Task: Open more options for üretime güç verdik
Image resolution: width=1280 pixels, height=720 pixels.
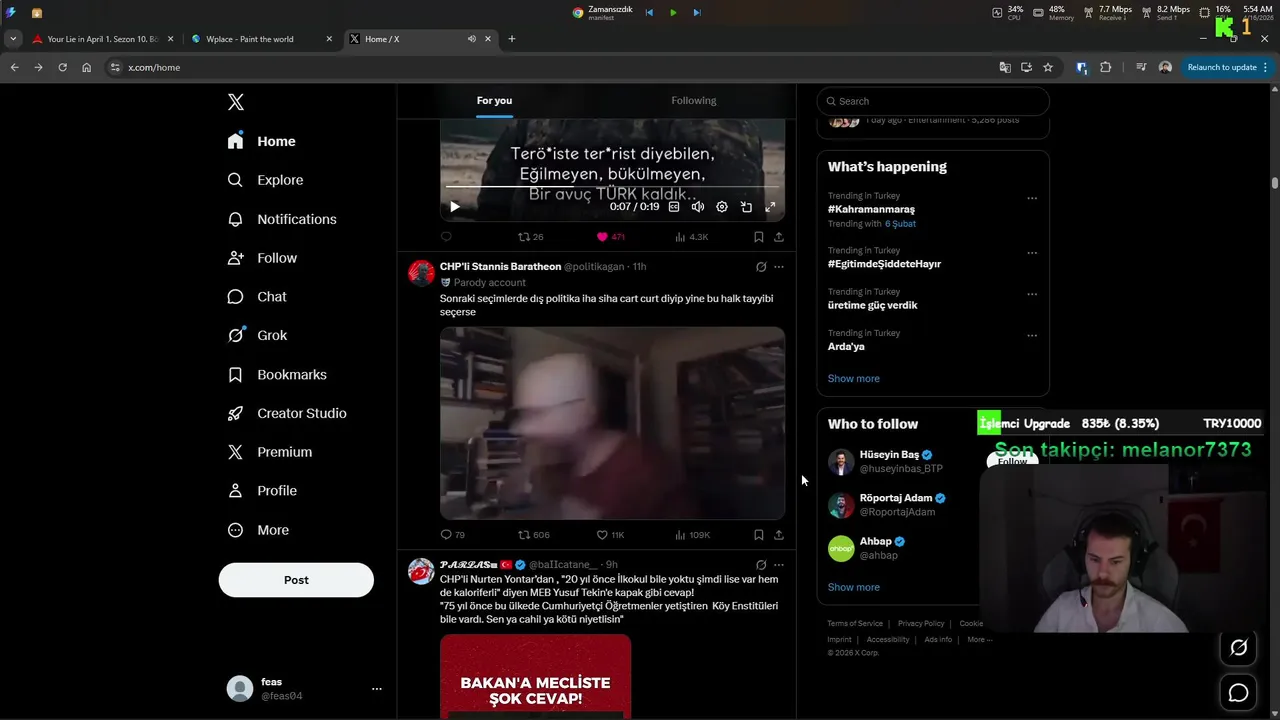Action: 1032,294
